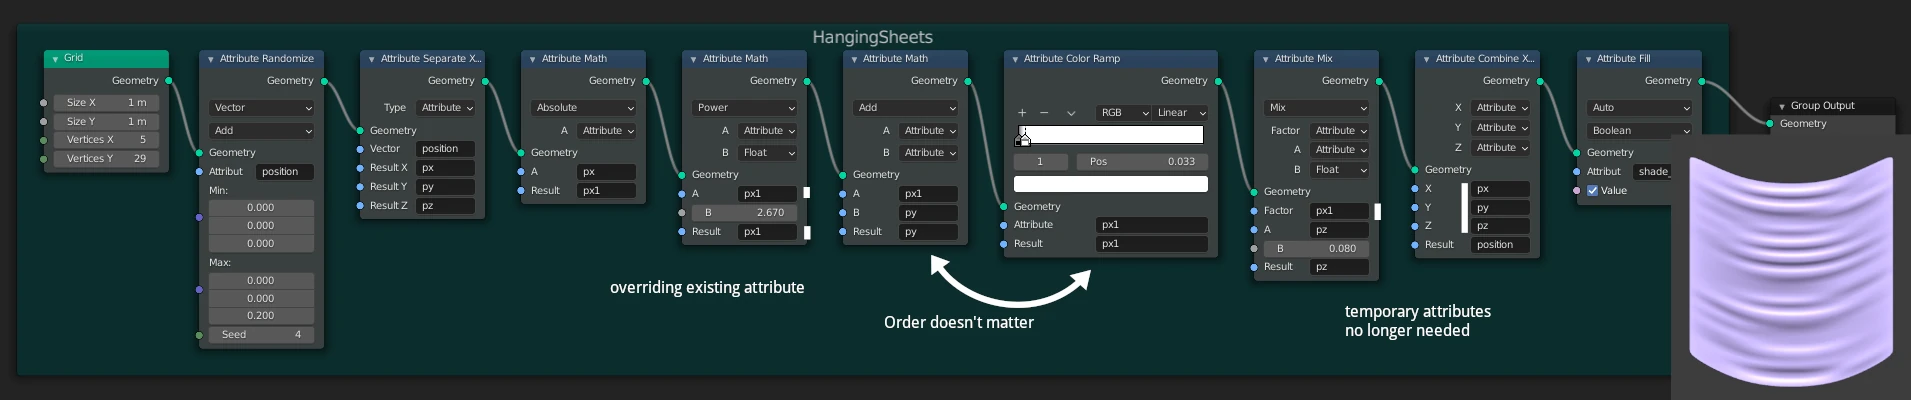1911x400 pixels.
Task: Click the Seed value field
Action: click(x=261, y=335)
